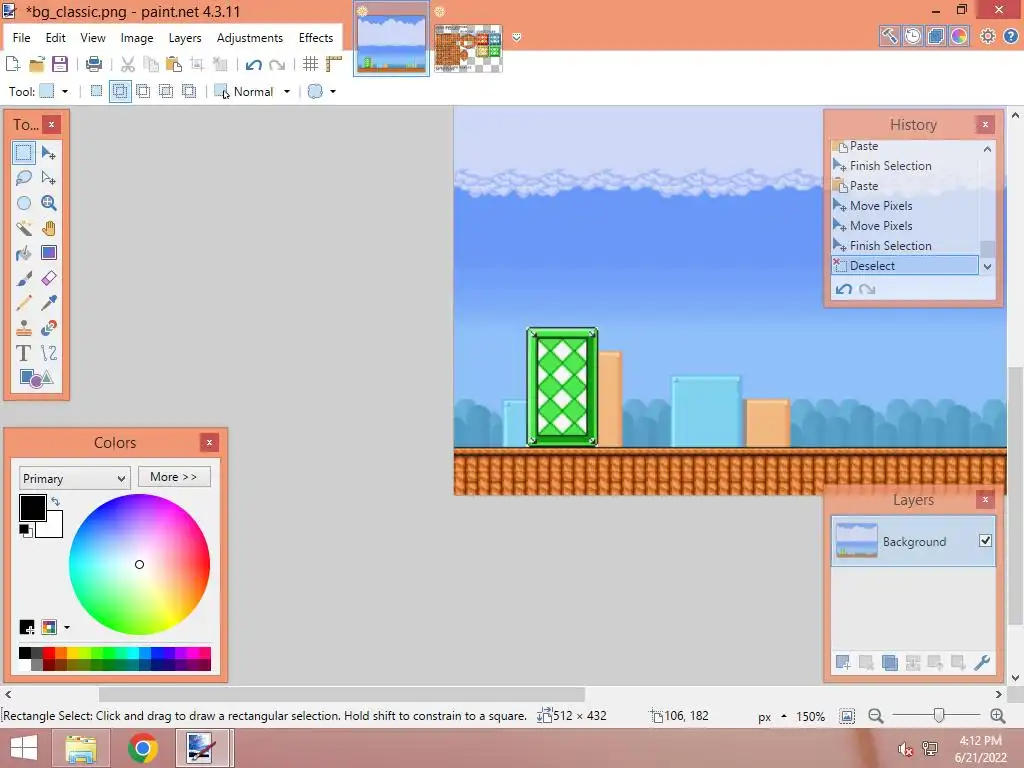Click the Print icon in toolbar
The width and height of the screenshot is (1024, 768).
pos(94,64)
